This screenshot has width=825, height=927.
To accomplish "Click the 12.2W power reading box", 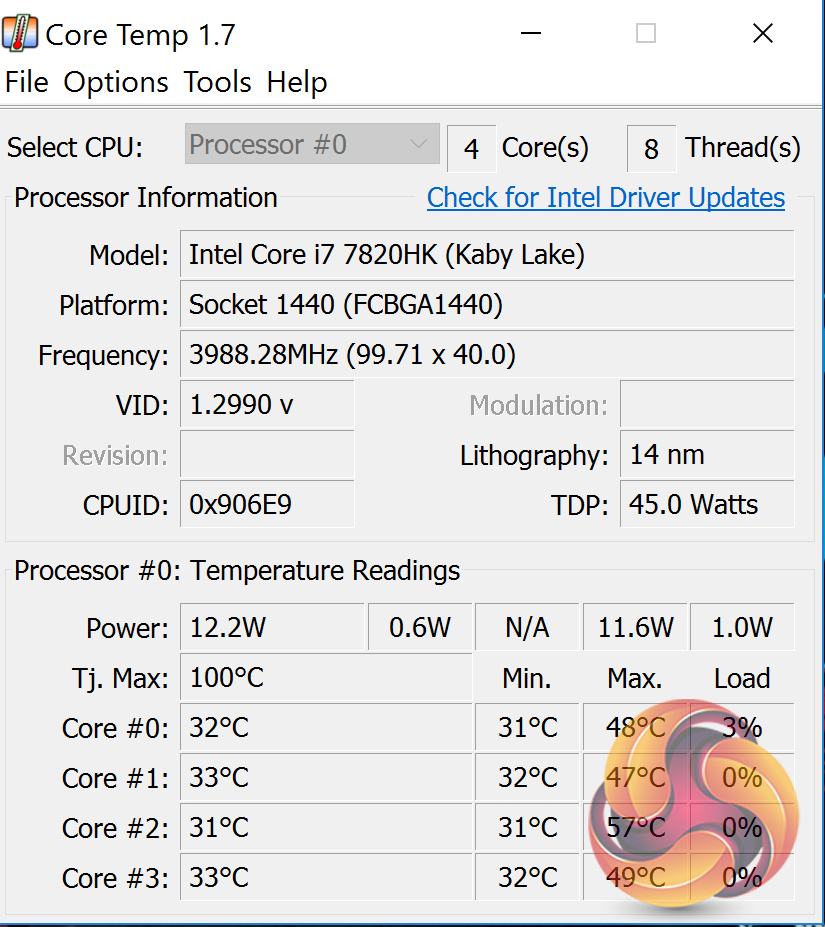I will (x=272, y=628).
